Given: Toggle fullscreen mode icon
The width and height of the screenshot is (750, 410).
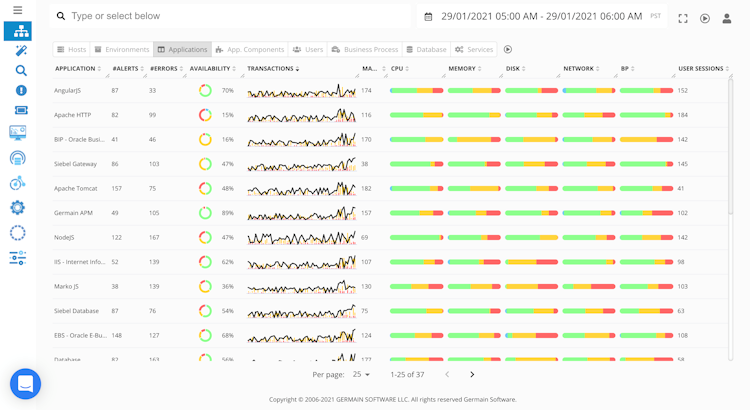Looking at the screenshot, I should click(x=683, y=18).
